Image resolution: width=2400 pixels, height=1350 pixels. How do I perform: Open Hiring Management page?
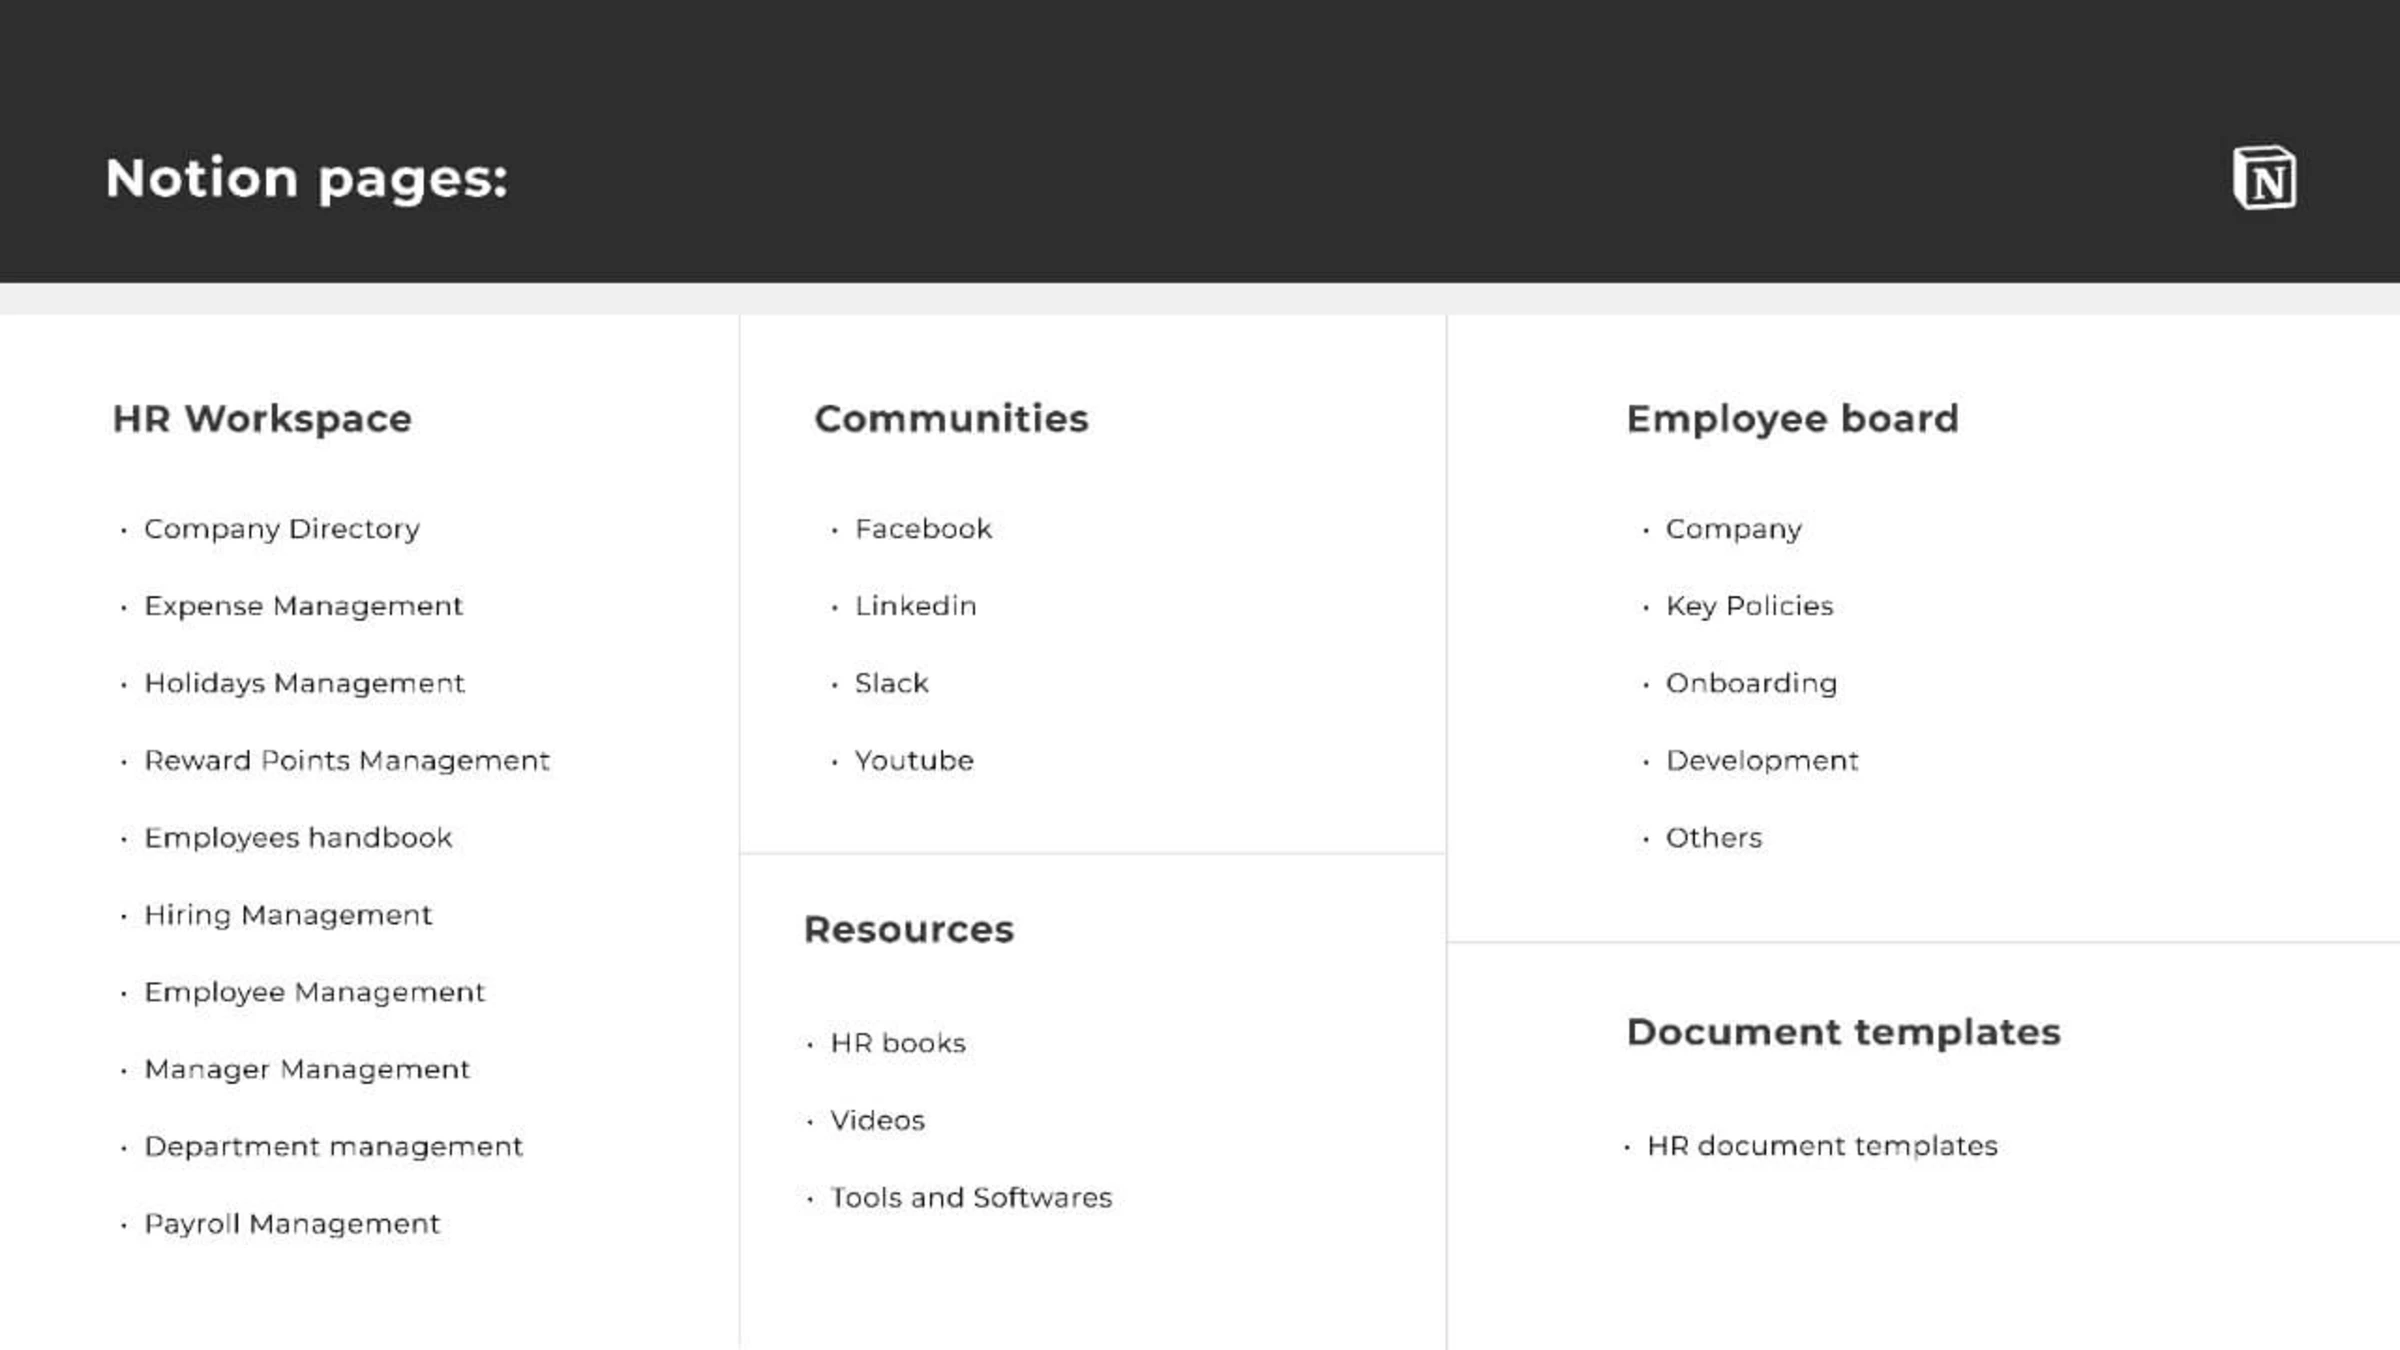[288, 915]
